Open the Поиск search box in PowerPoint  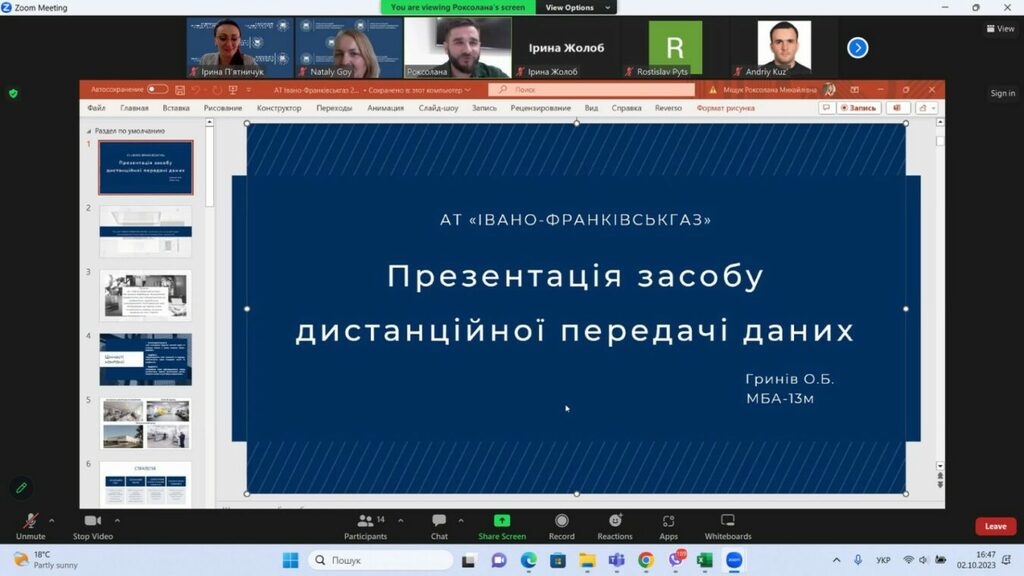click(591, 89)
